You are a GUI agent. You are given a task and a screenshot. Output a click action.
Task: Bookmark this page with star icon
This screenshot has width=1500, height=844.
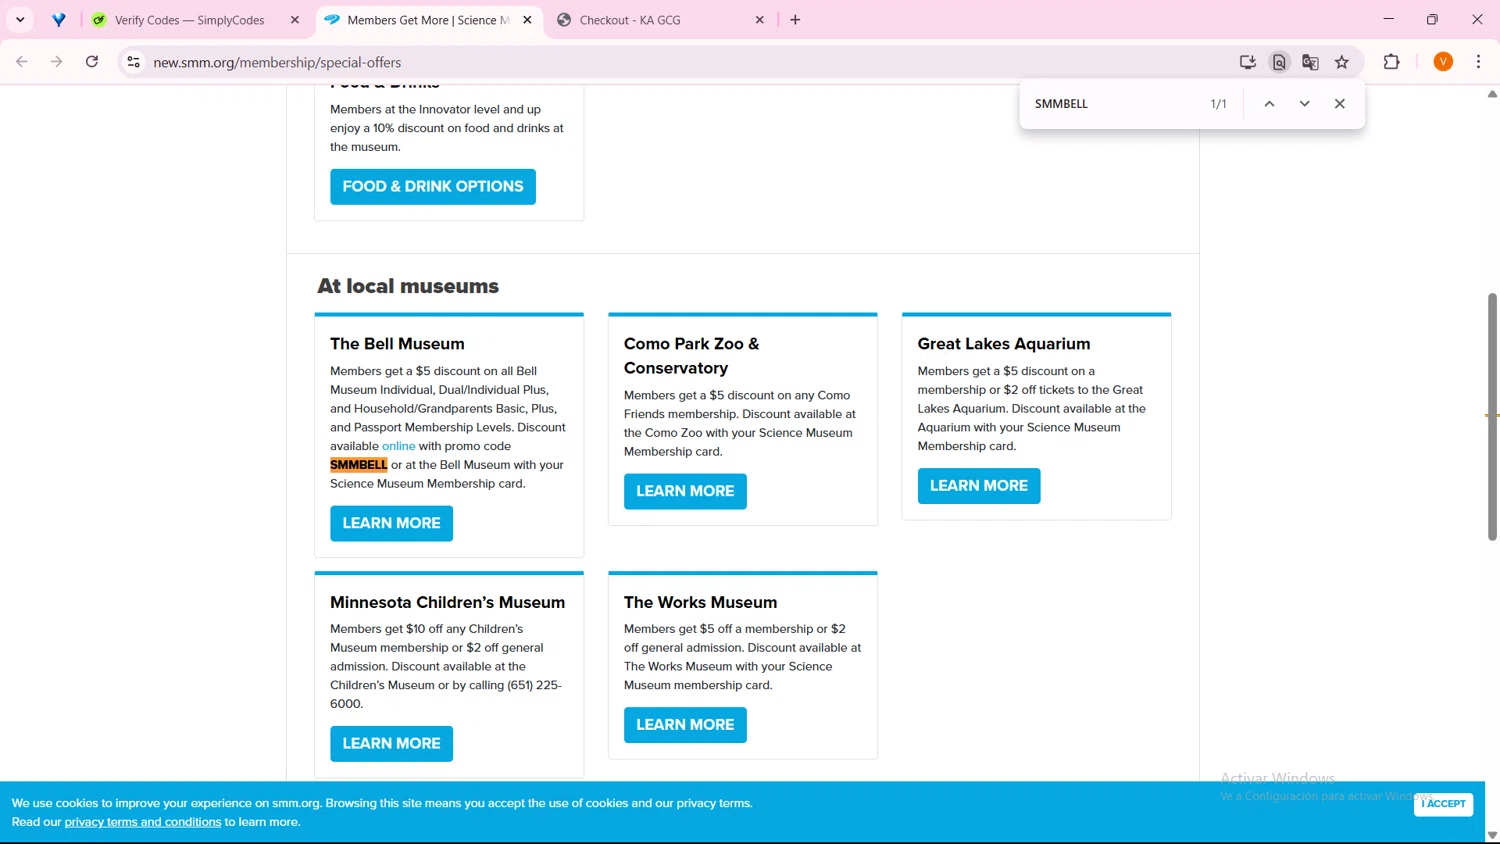[1342, 62]
